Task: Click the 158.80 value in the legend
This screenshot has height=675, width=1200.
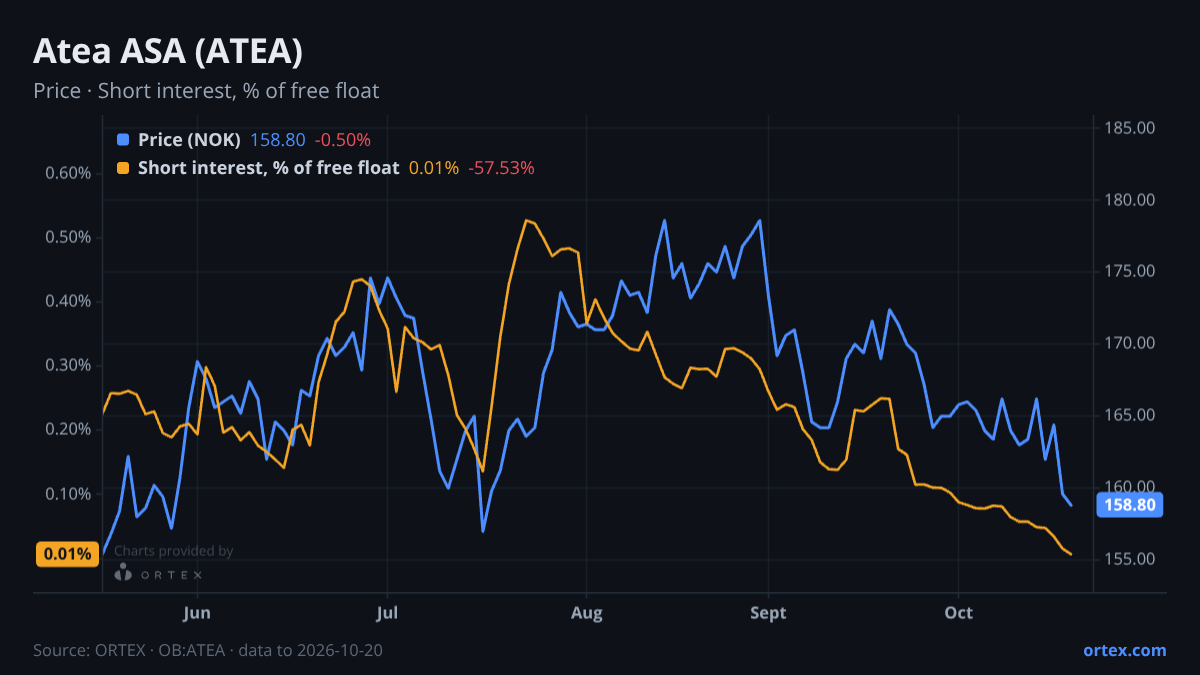Action: (x=277, y=140)
